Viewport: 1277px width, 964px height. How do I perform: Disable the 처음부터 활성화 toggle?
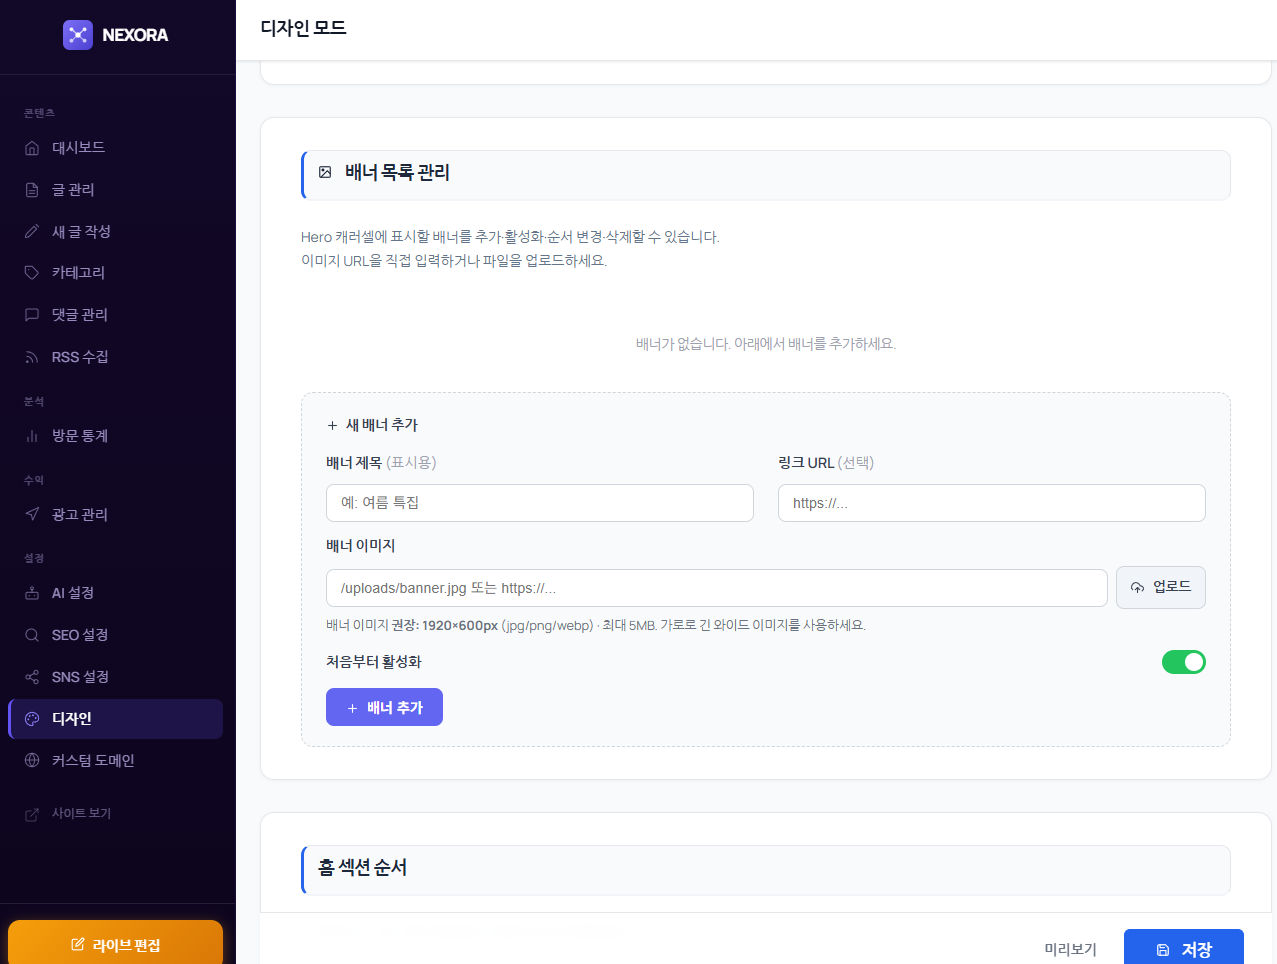point(1183,662)
